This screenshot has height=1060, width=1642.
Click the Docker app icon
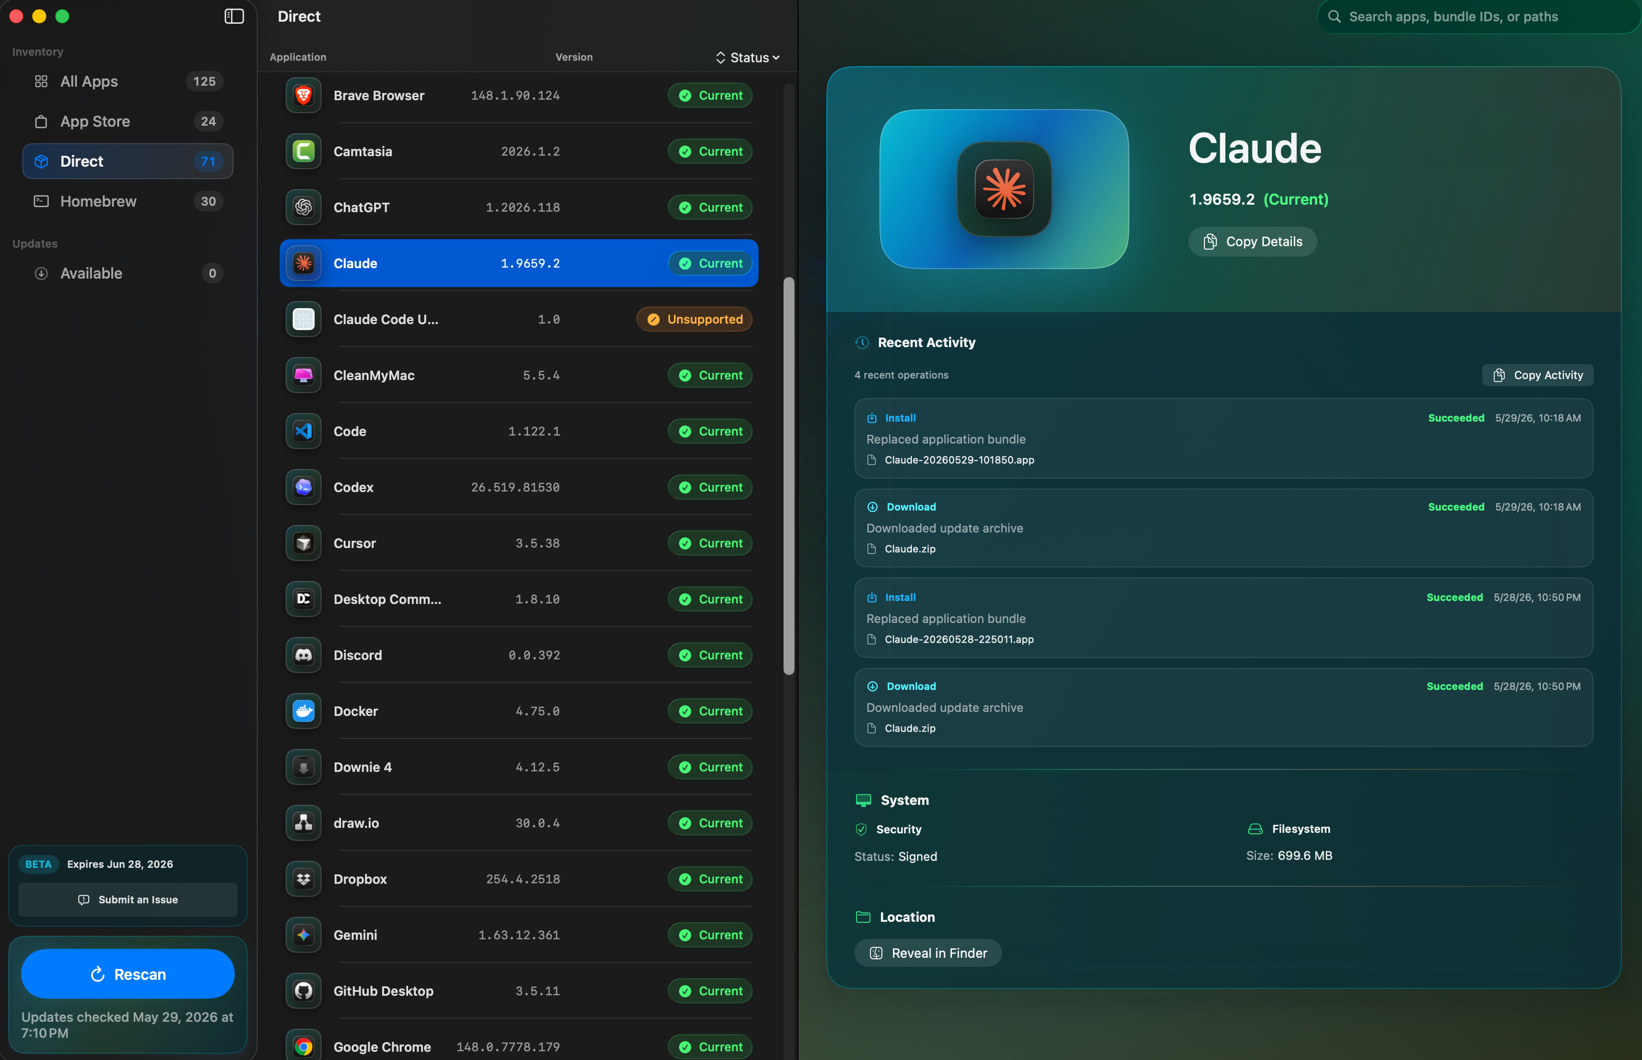tap(304, 711)
